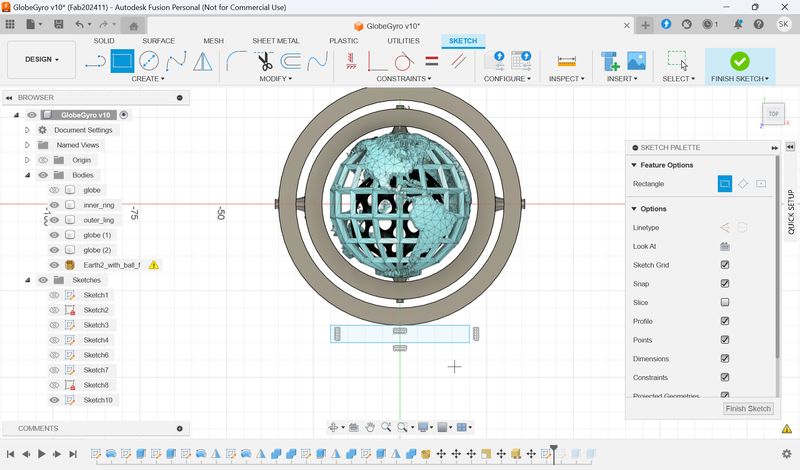Play the timeline
The image size is (800, 470).
coord(42,454)
